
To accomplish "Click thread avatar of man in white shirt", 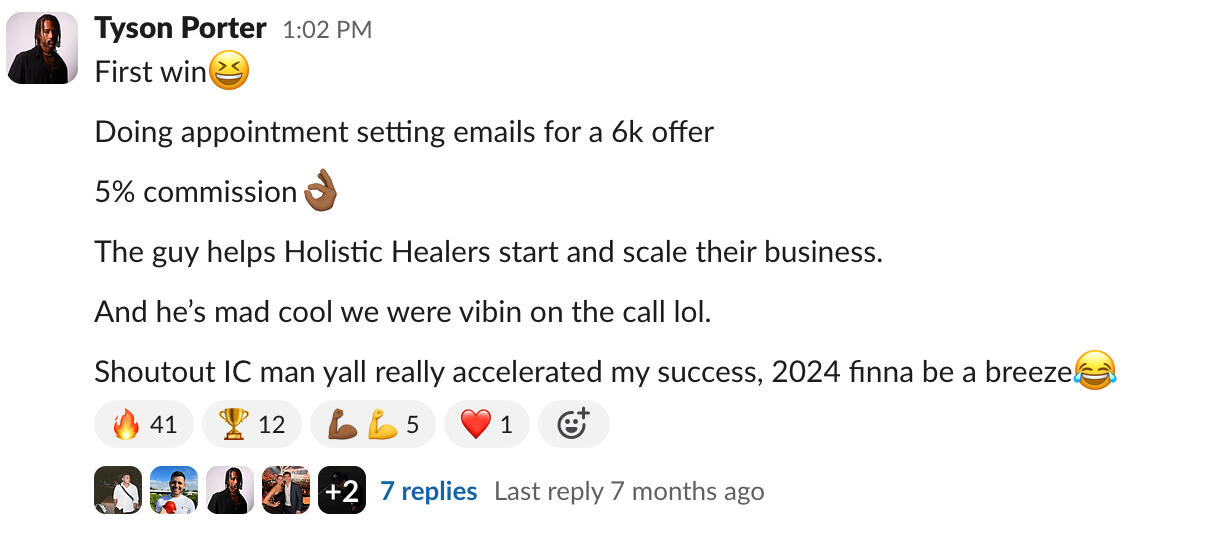I will [118, 491].
